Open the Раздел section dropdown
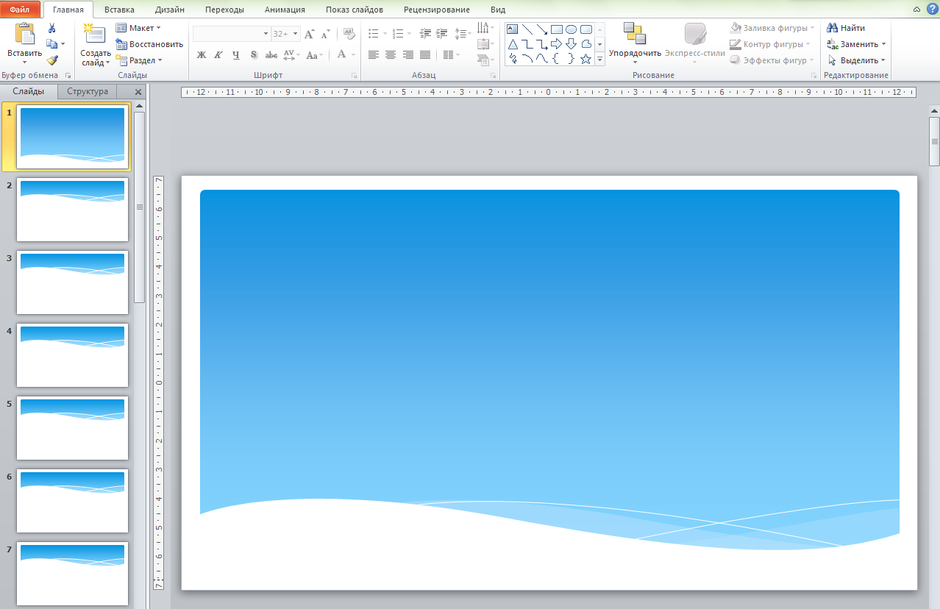This screenshot has height=609, width=940. point(139,61)
